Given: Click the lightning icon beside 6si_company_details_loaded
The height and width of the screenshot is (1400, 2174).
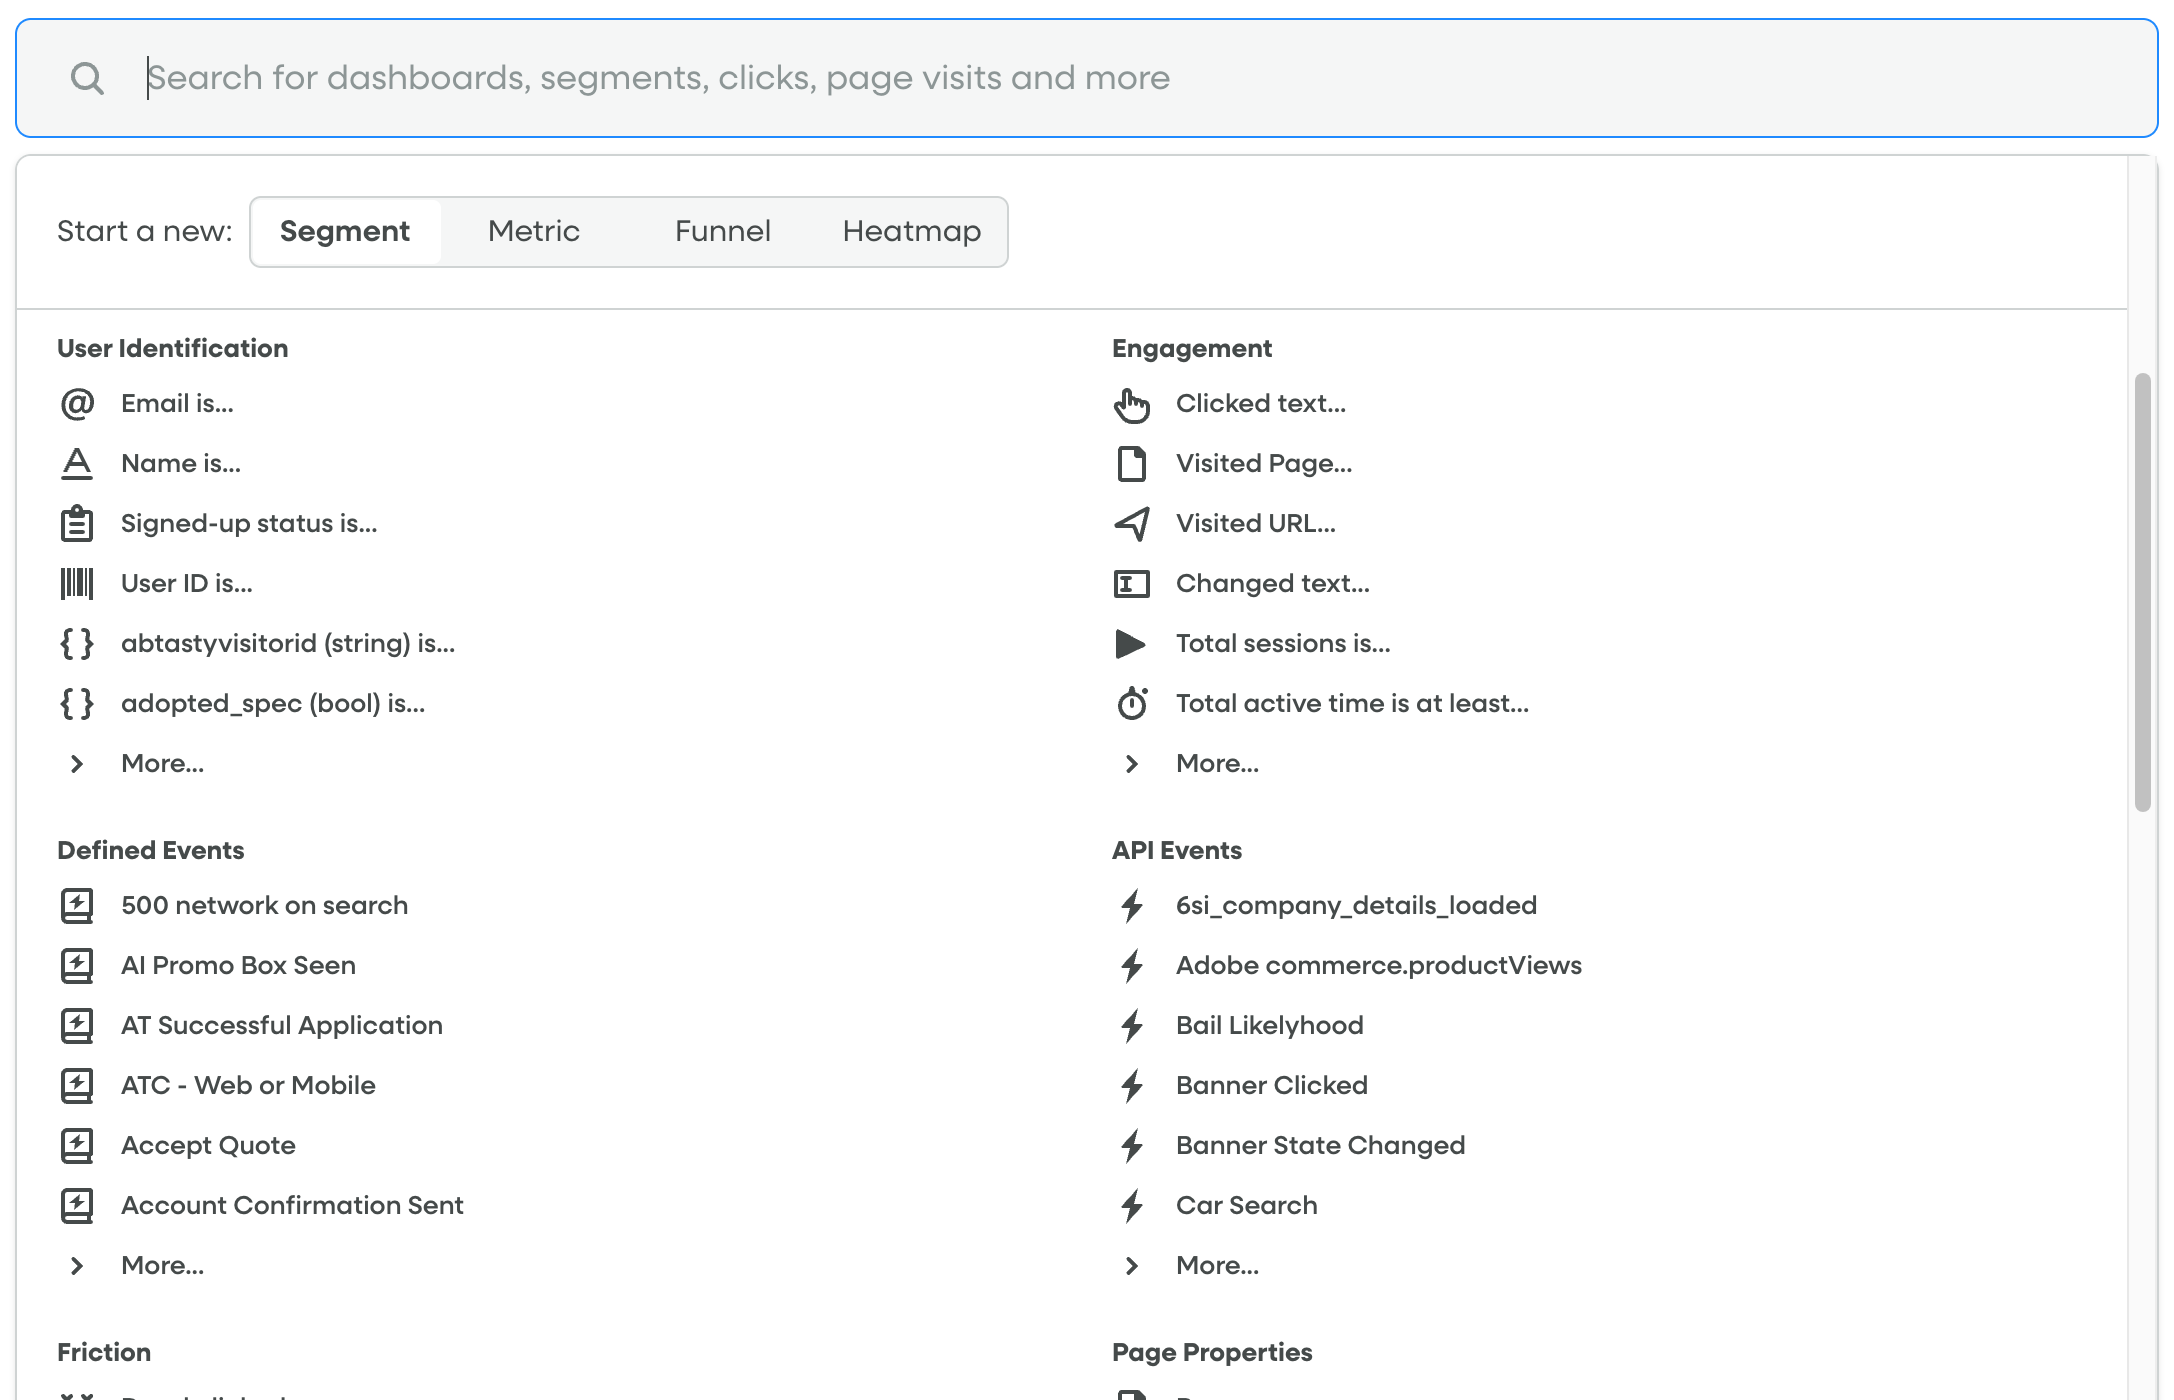Looking at the screenshot, I should [x=1132, y=906].
